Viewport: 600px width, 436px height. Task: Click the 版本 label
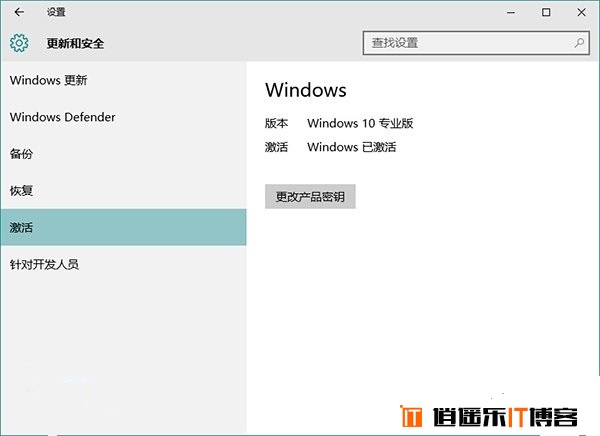[x=276, y=123]
